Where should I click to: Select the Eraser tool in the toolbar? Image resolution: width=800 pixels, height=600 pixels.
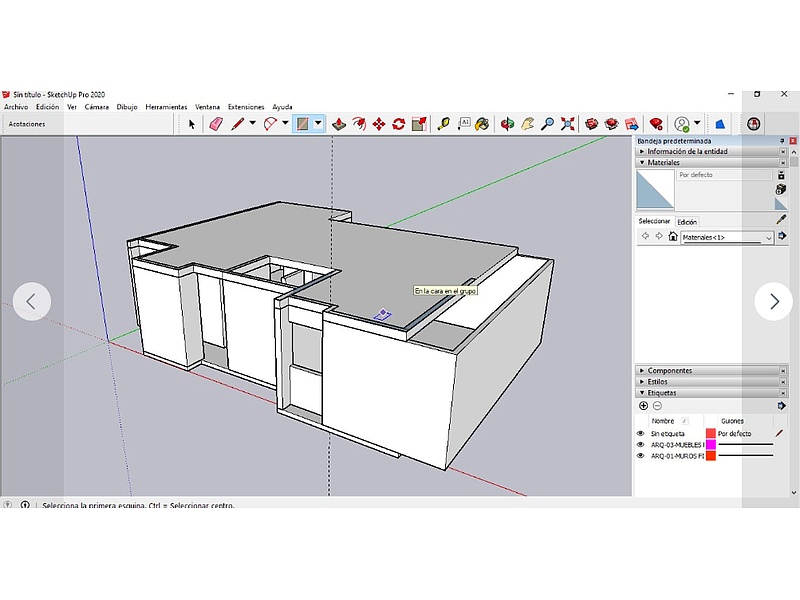[x=216, y=124]
